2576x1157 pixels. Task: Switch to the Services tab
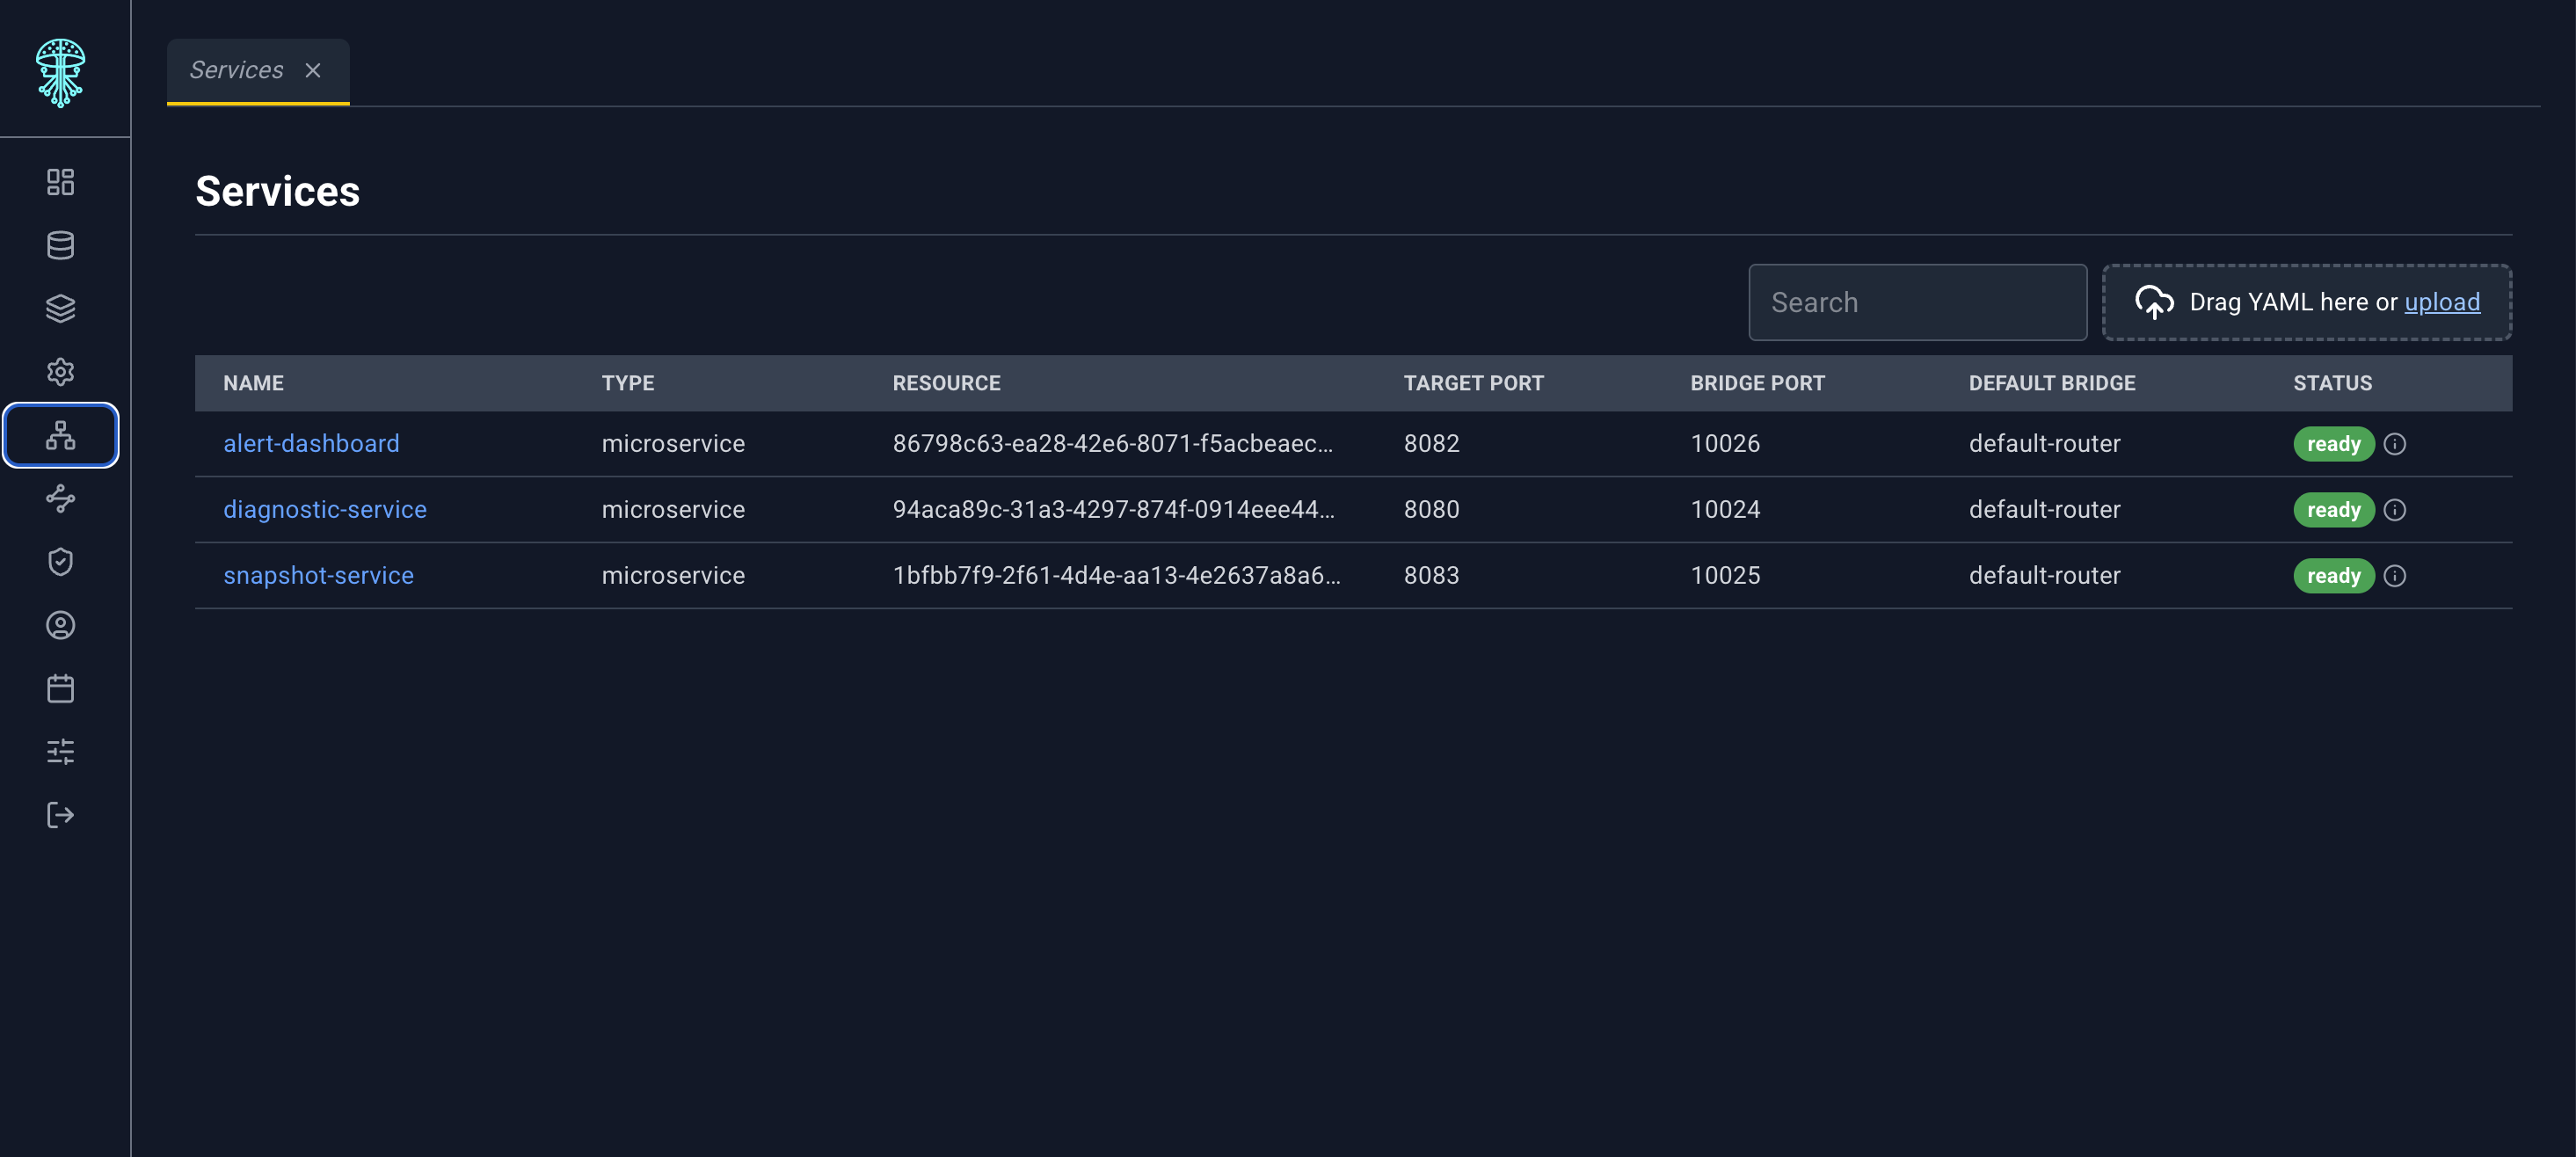[236, 70]
